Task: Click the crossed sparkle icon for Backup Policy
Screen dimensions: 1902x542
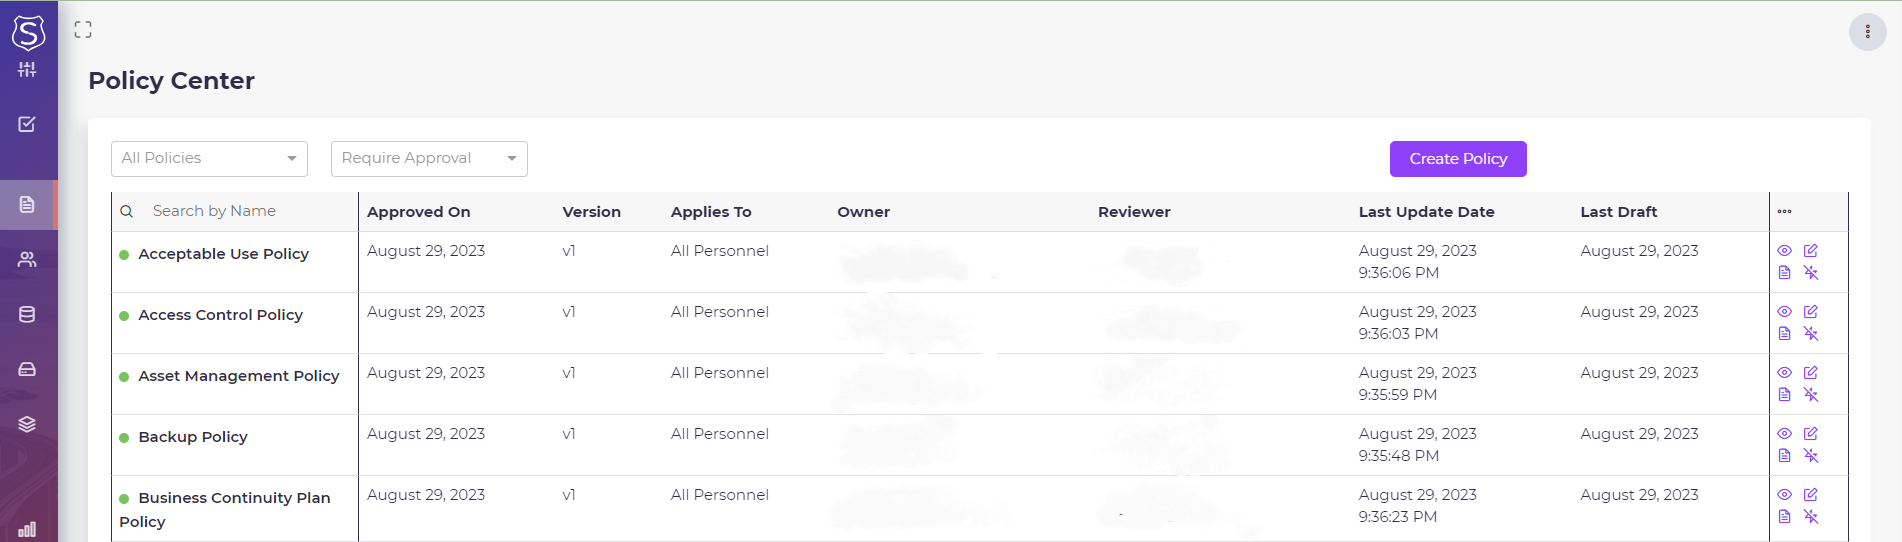Action: point(1810,456)
